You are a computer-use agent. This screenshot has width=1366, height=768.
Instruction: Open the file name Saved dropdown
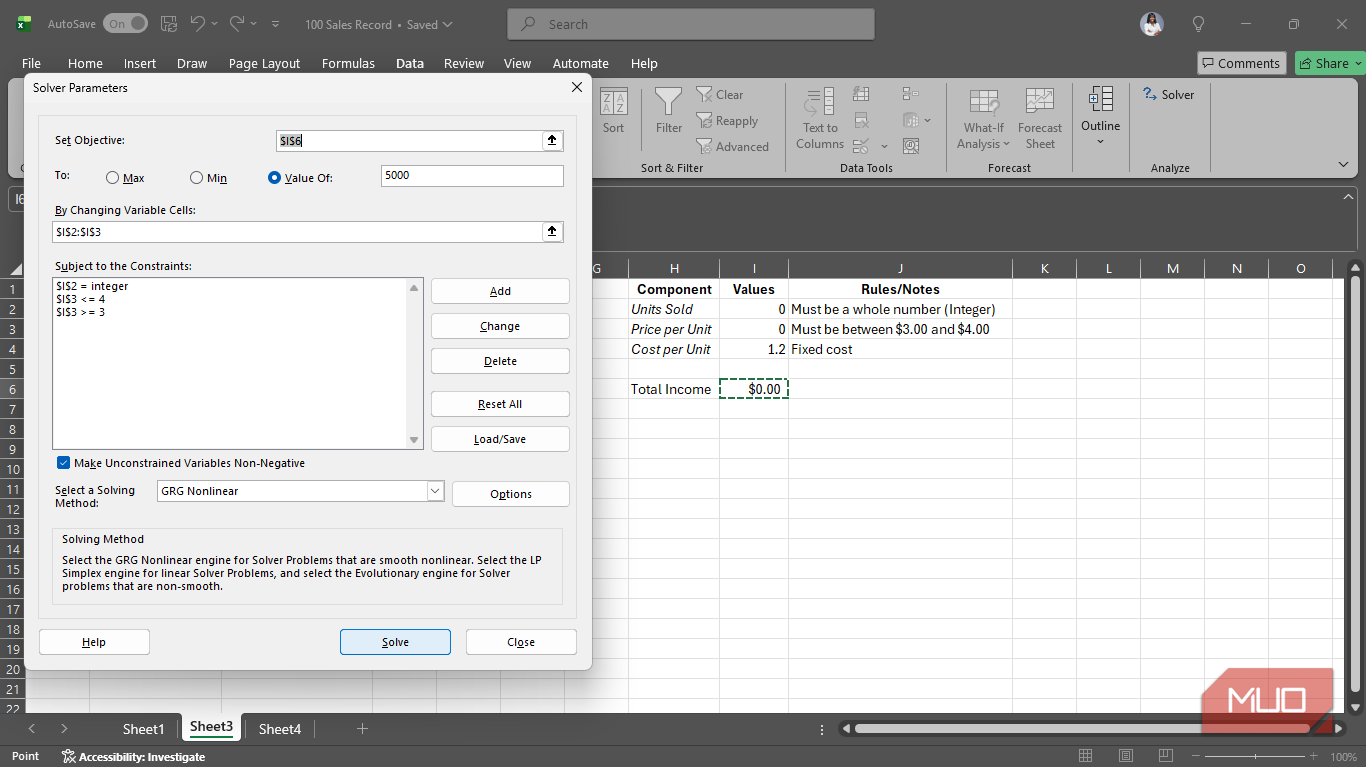coord(447,24)
